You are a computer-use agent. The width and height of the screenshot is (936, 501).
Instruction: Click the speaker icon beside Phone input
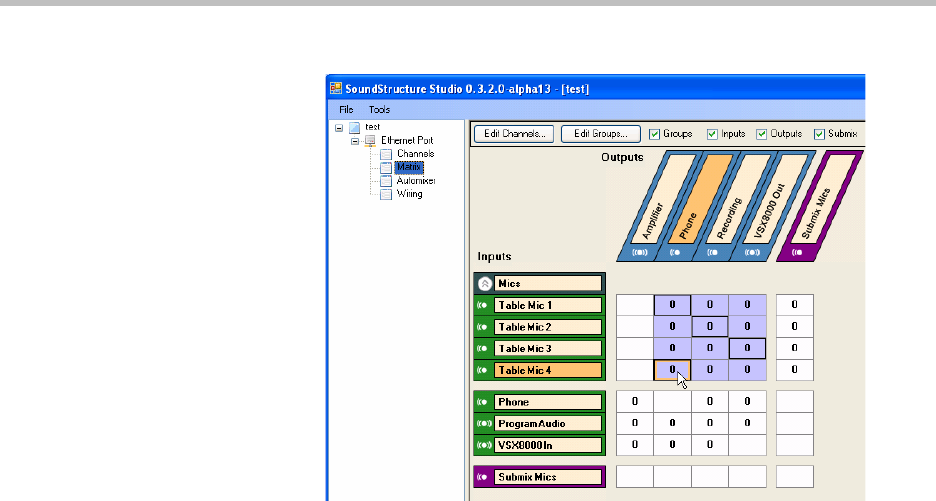point(482,402)
